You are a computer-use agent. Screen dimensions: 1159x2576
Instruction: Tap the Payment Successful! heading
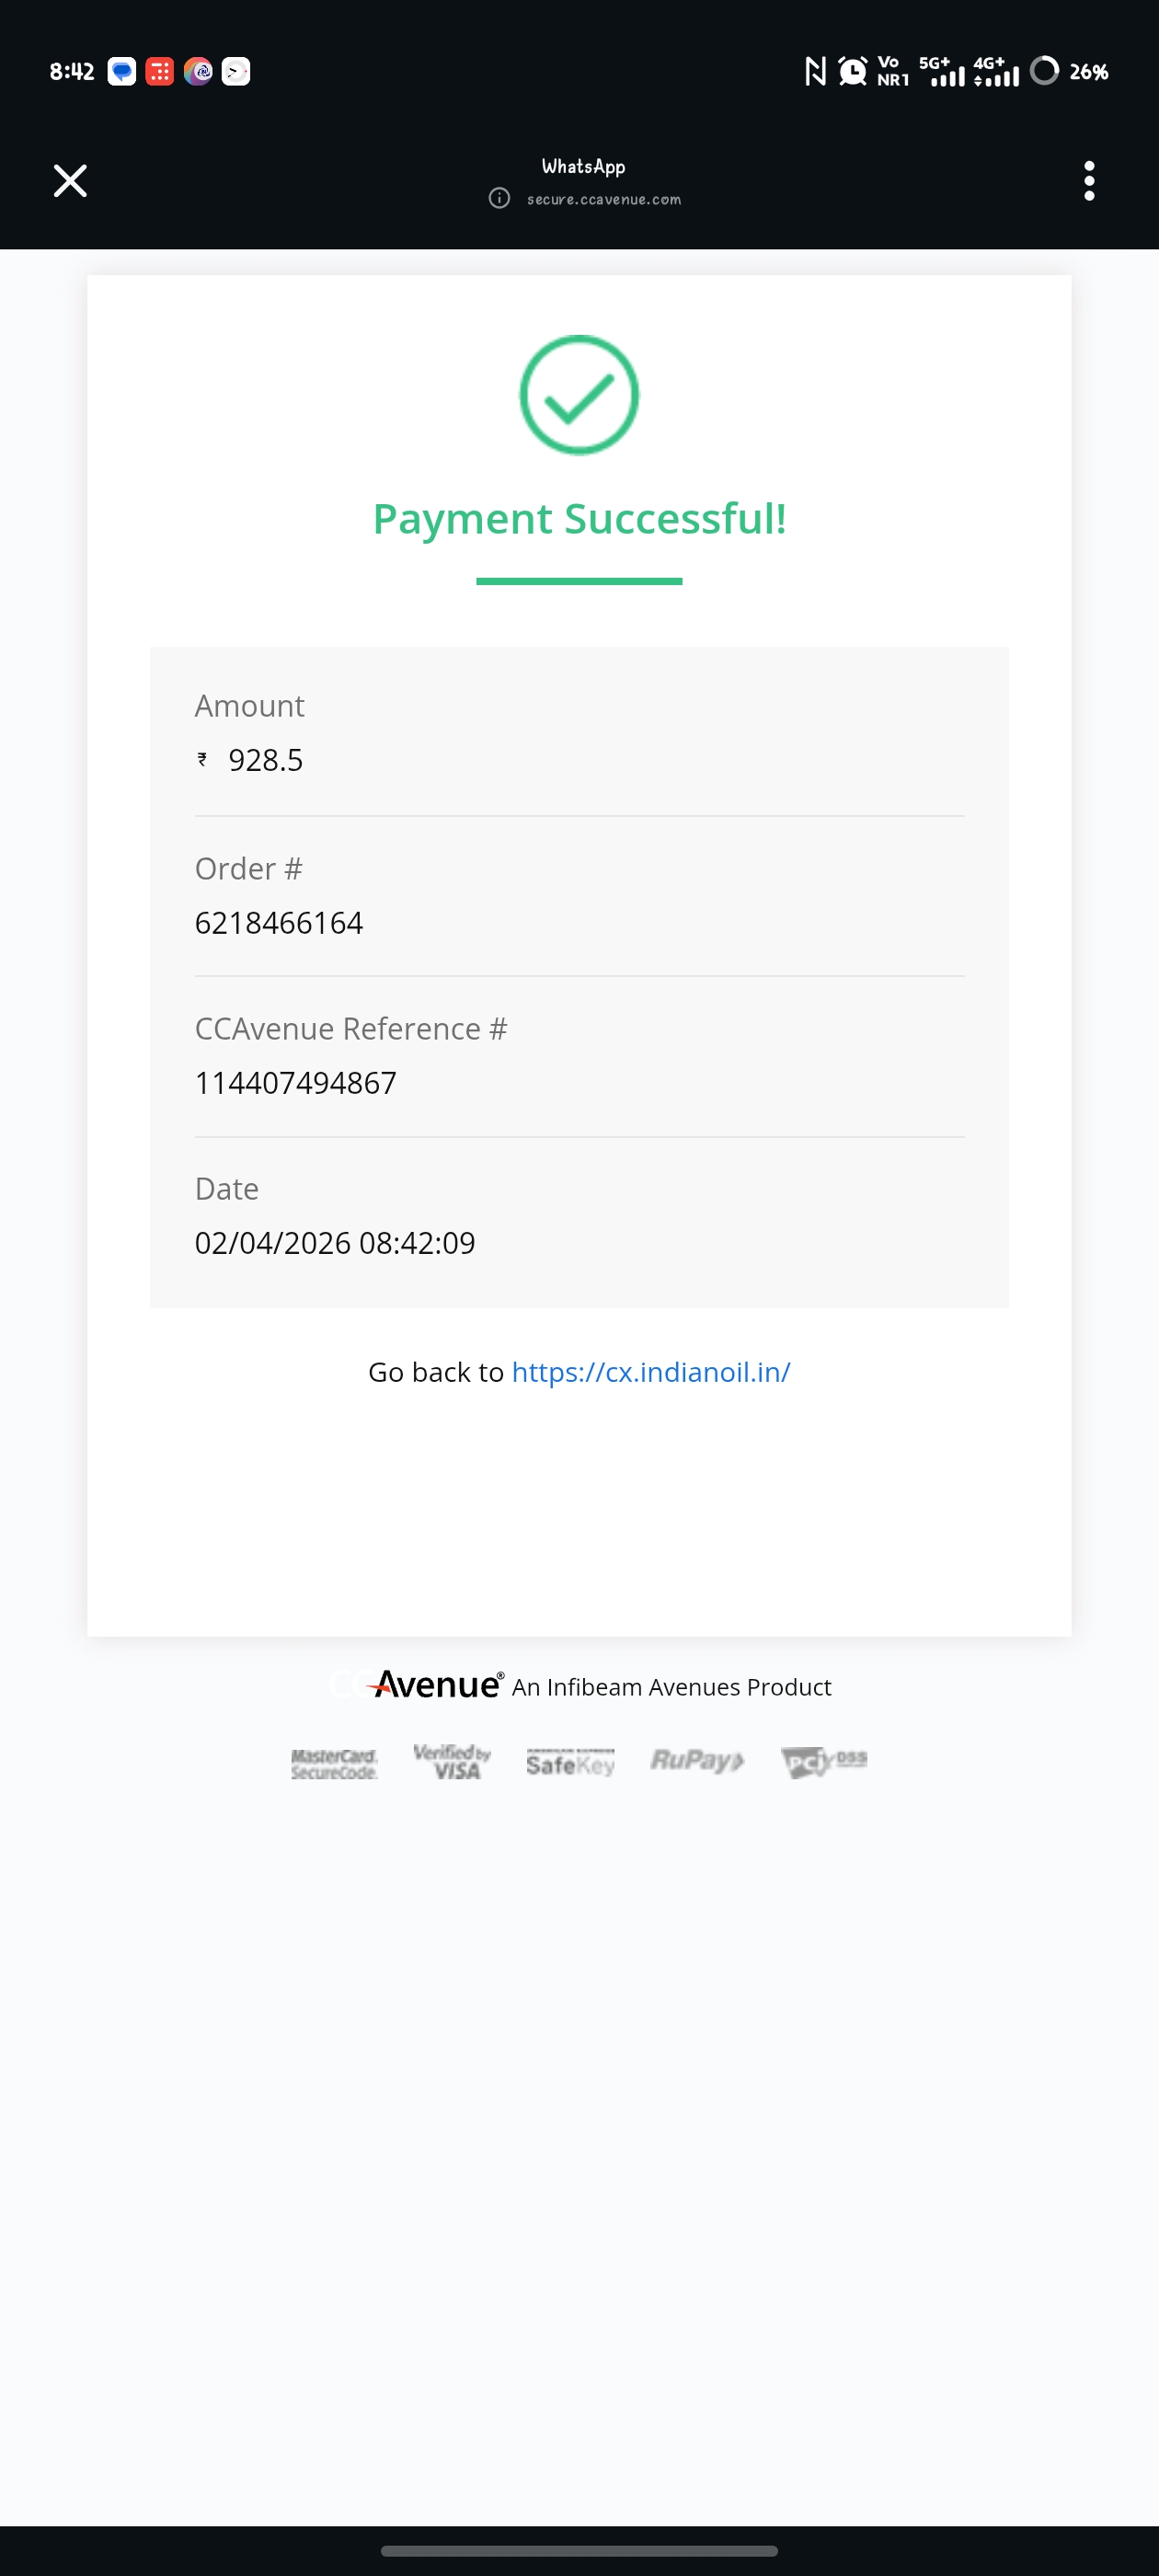[x=579, y=519]
